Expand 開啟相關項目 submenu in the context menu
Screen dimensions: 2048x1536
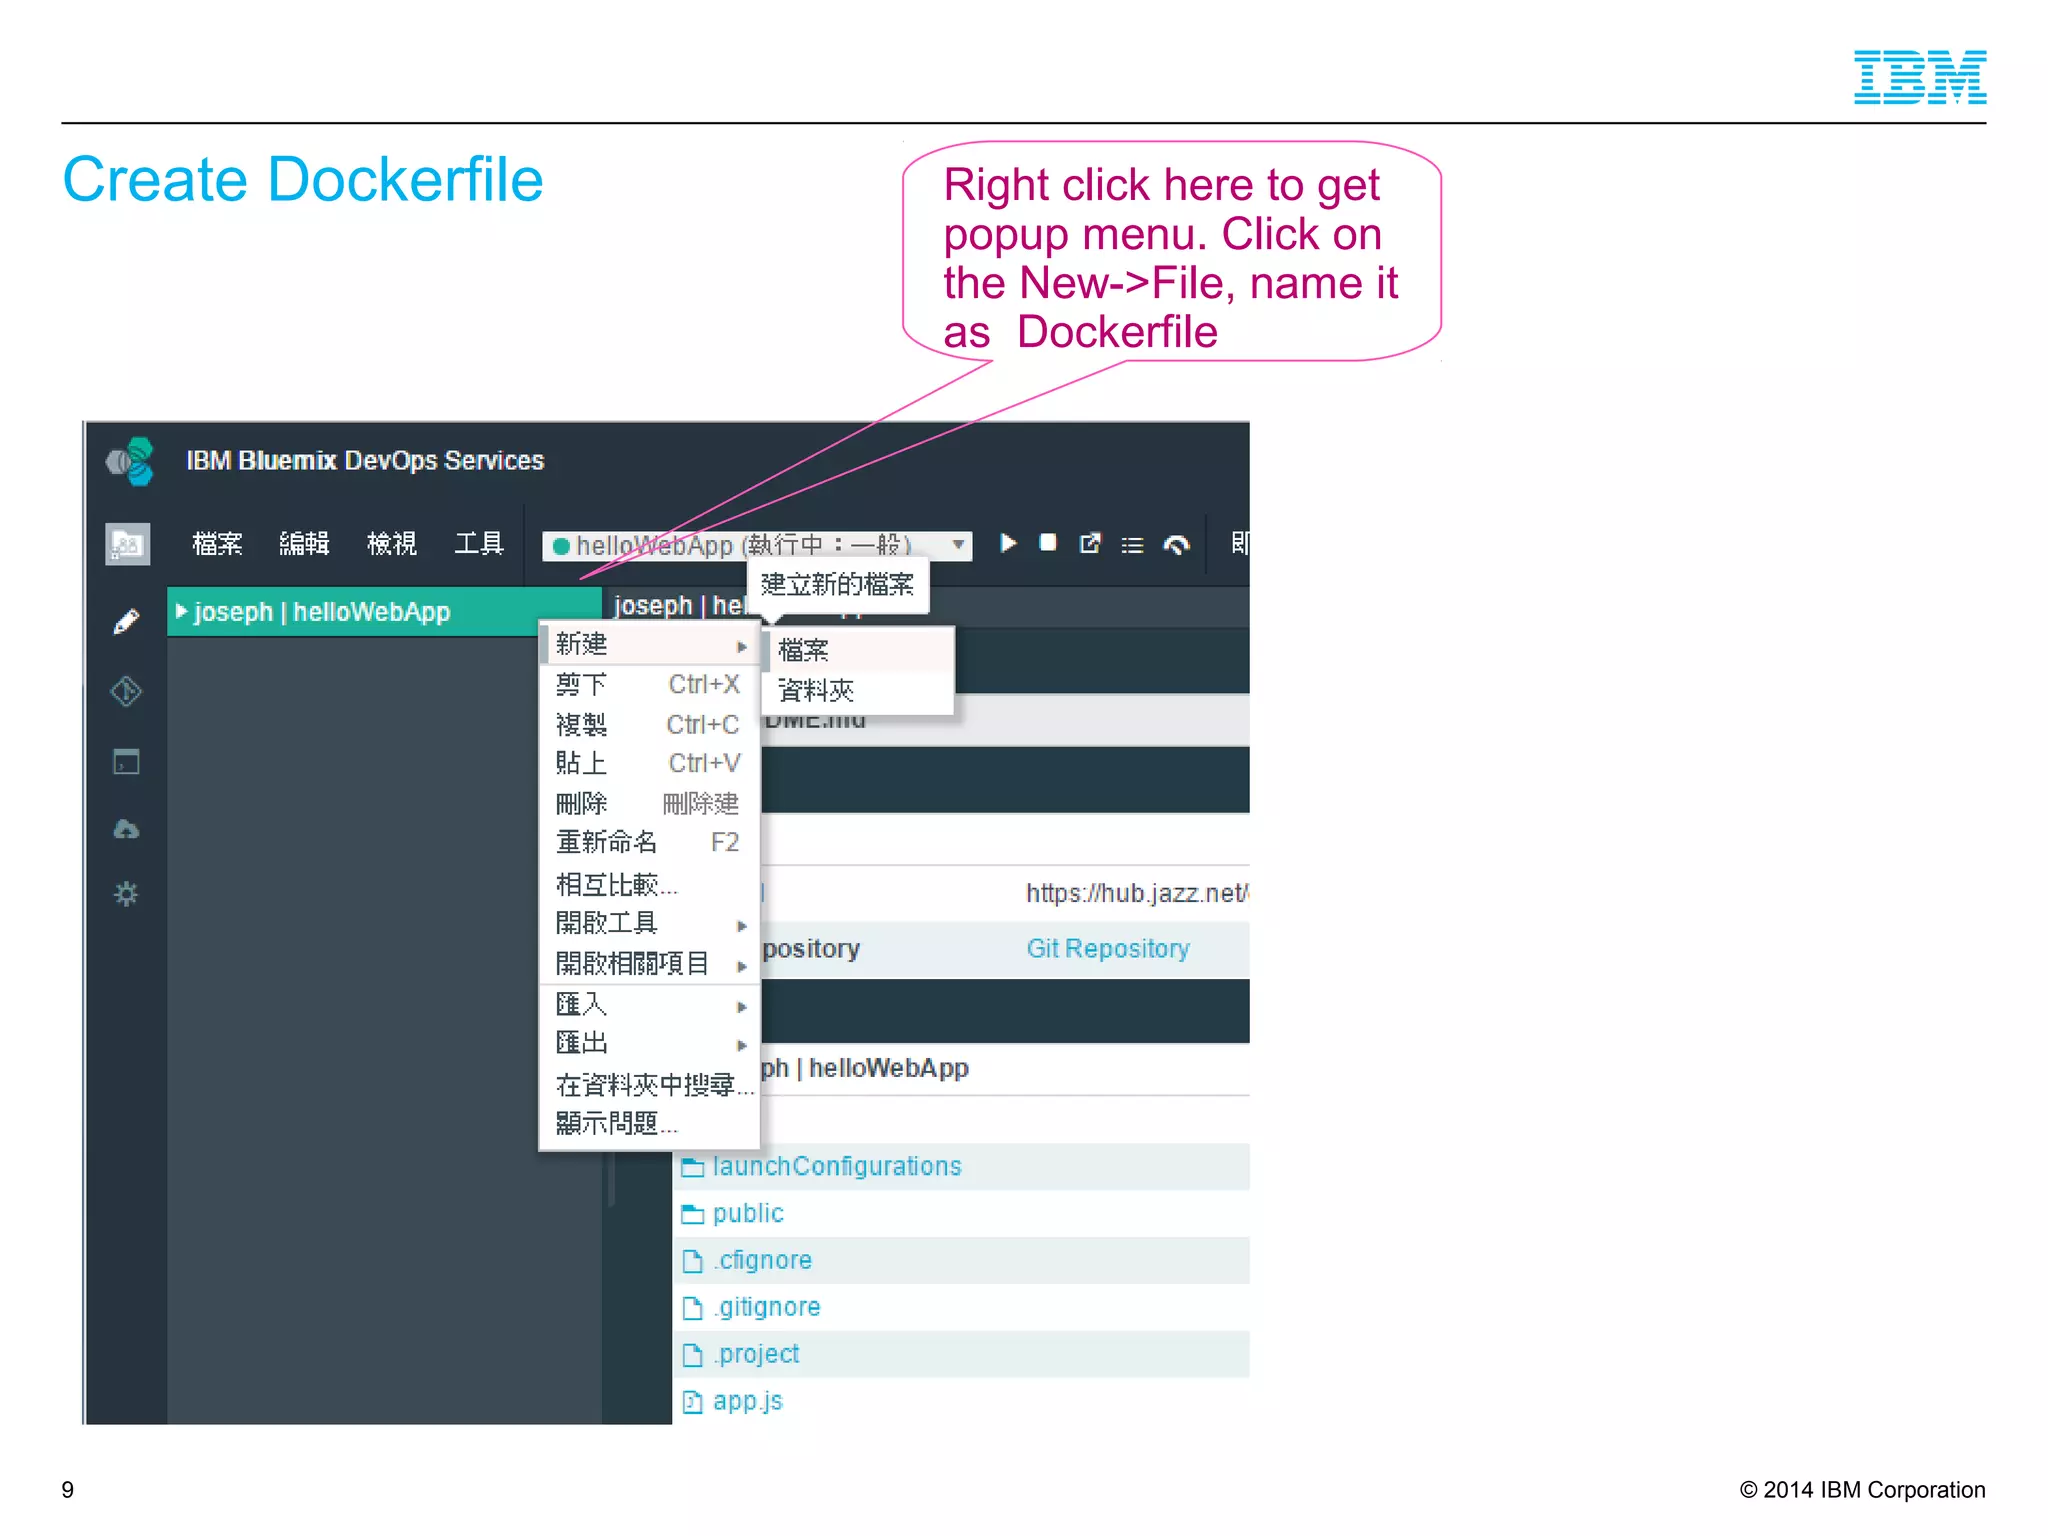[651, 964]
